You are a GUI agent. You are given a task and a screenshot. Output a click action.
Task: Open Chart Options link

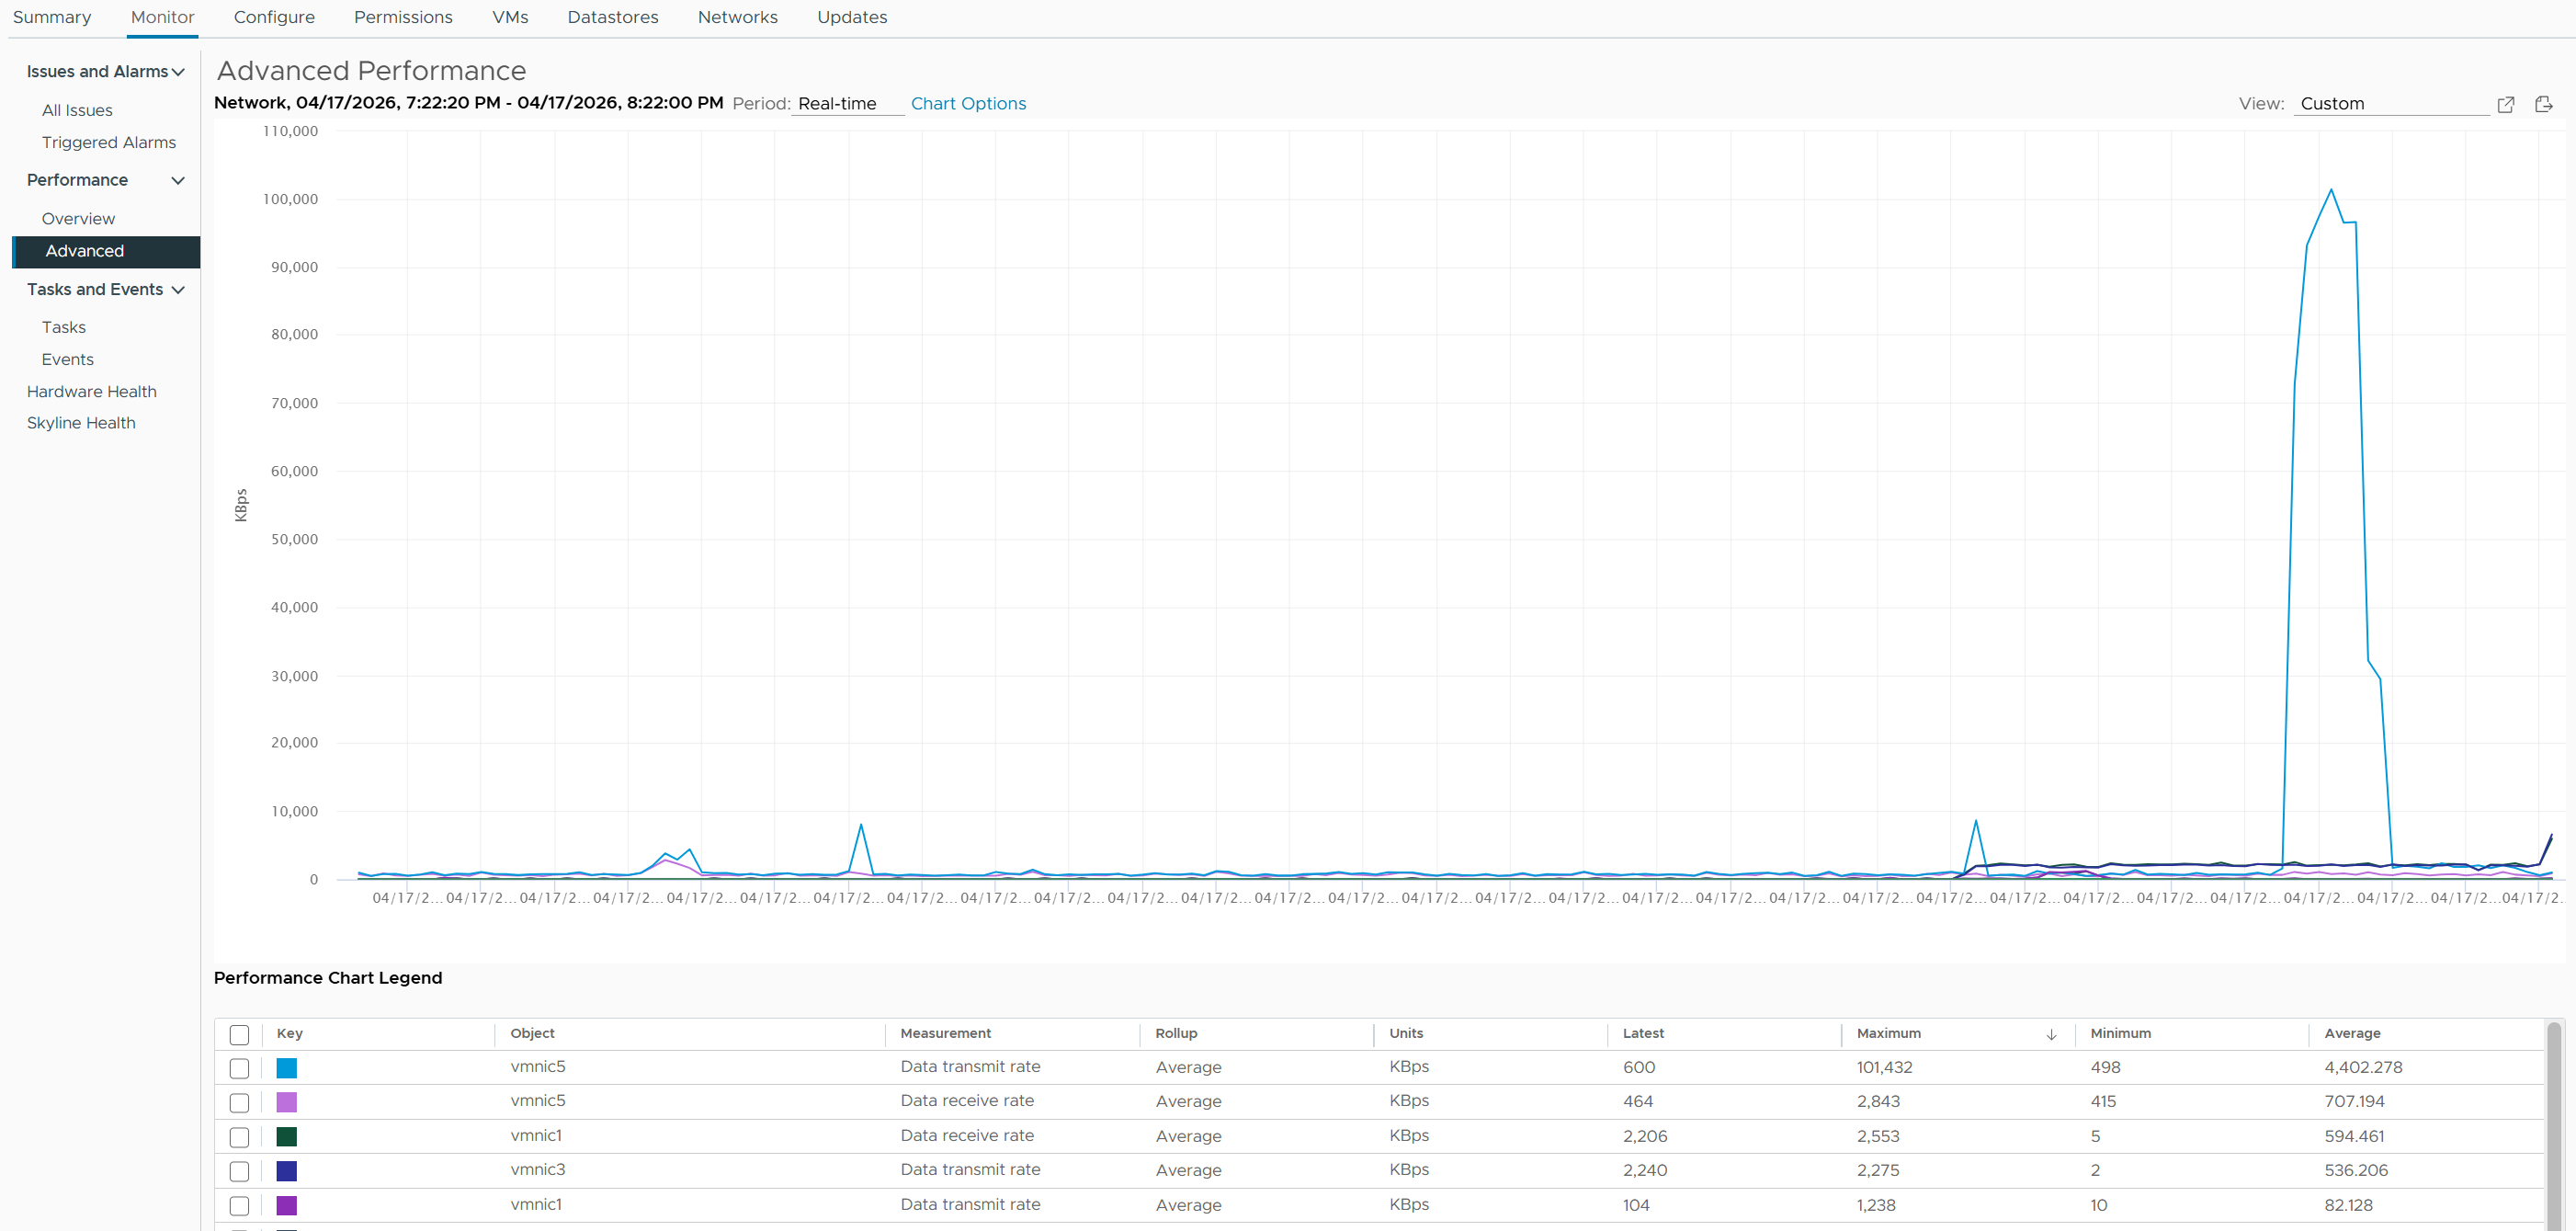[x=968, y=104]
